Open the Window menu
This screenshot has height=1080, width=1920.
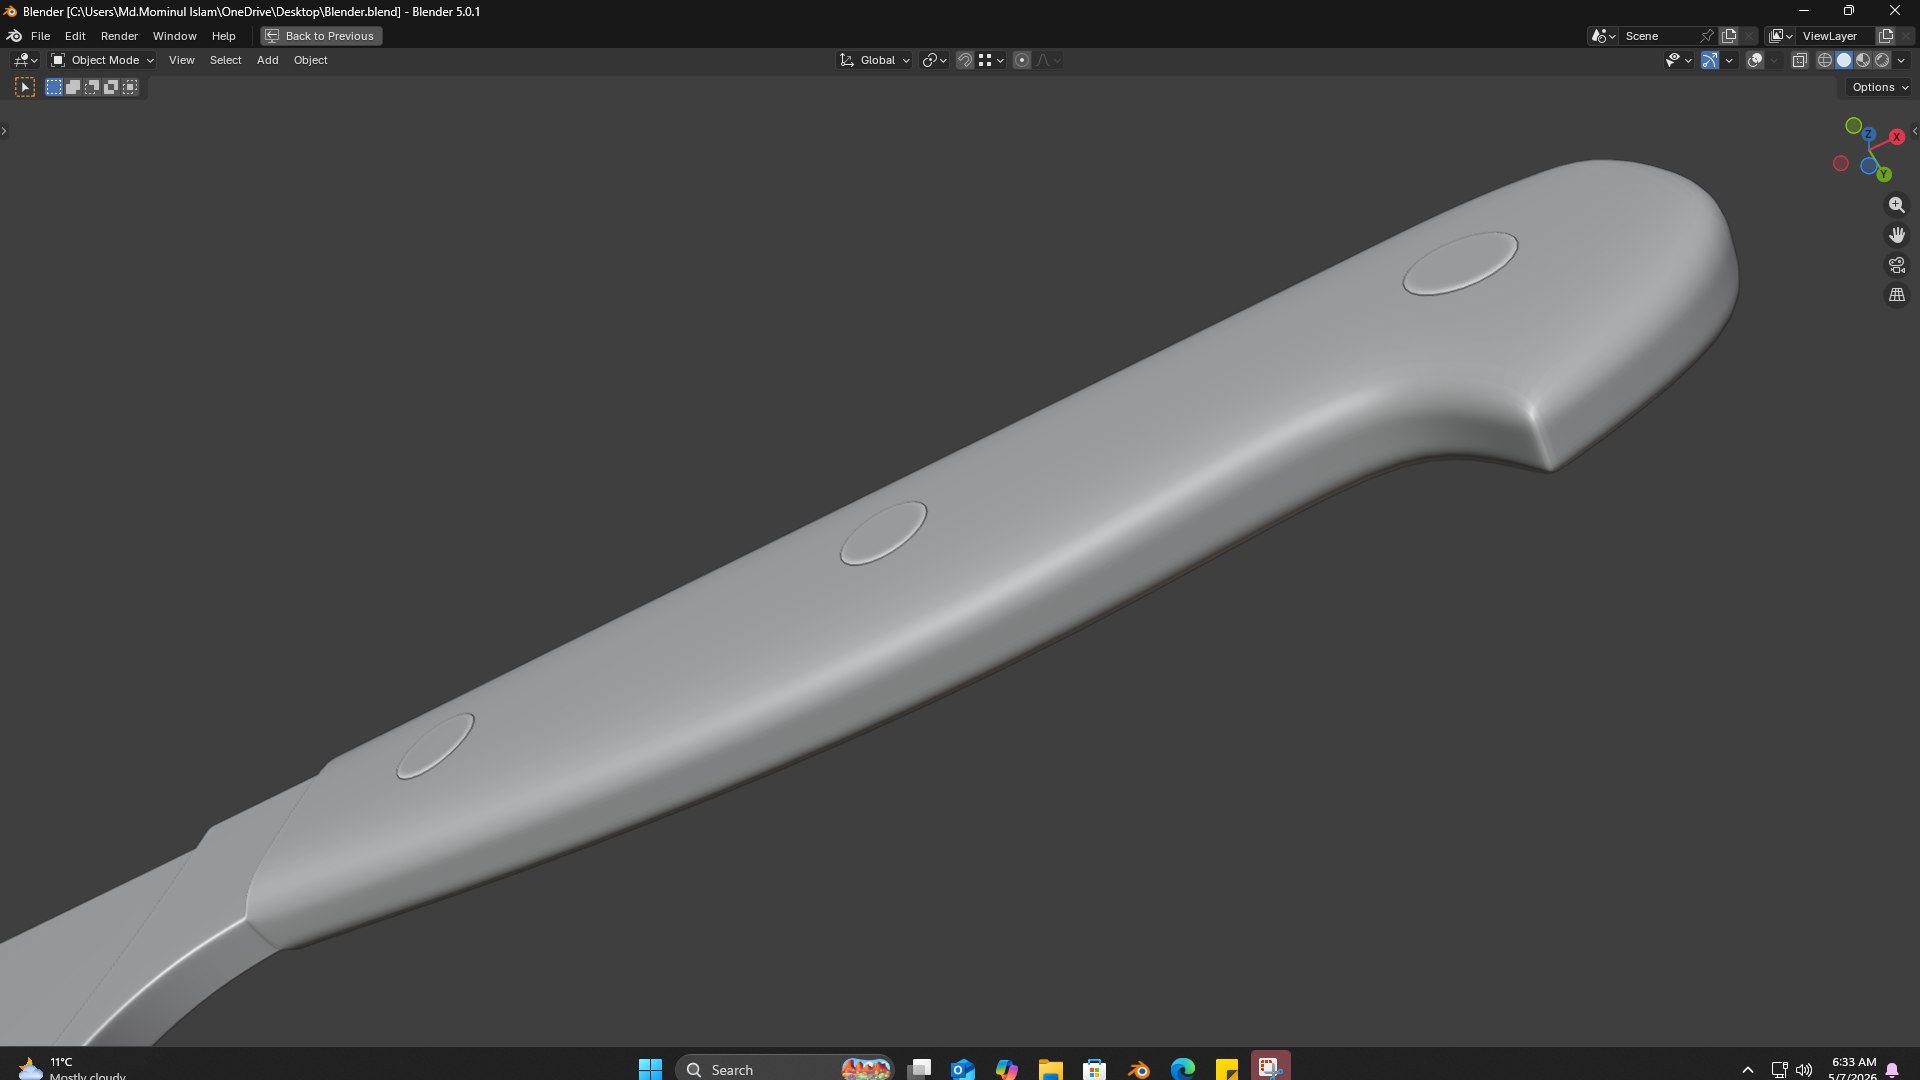[x=174, y=36]
